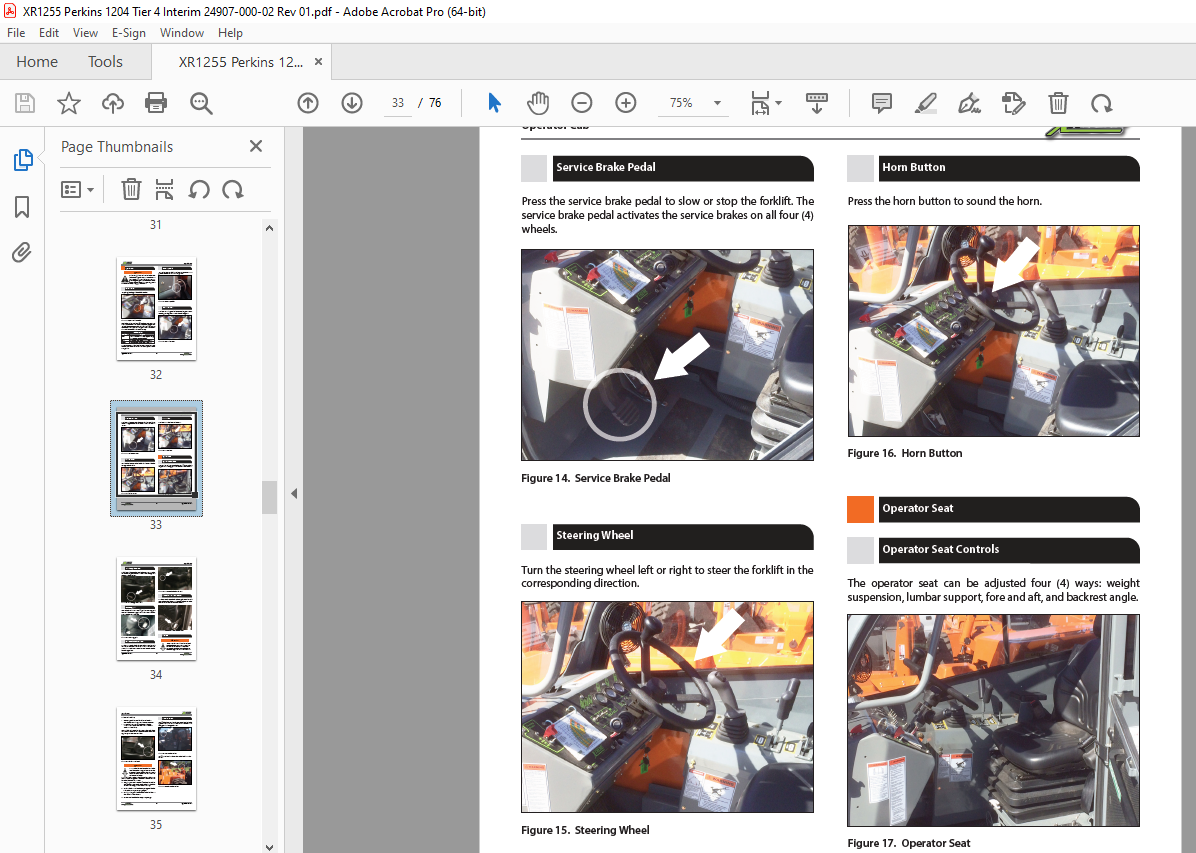The width and height of the screenshot is (1196, 853).
Task: Click the Figure 17 Operator Seat caption
Action: (908, 843)
